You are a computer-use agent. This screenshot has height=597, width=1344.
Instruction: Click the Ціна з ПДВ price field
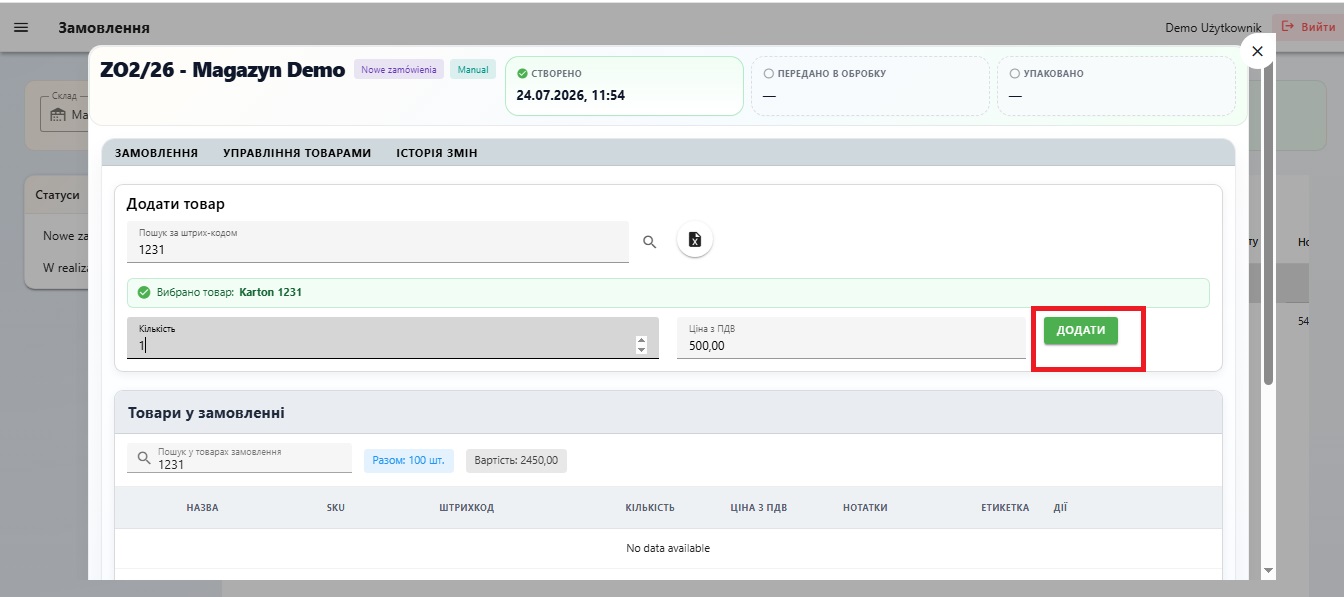pyautogui.click(x=851, y=338)
